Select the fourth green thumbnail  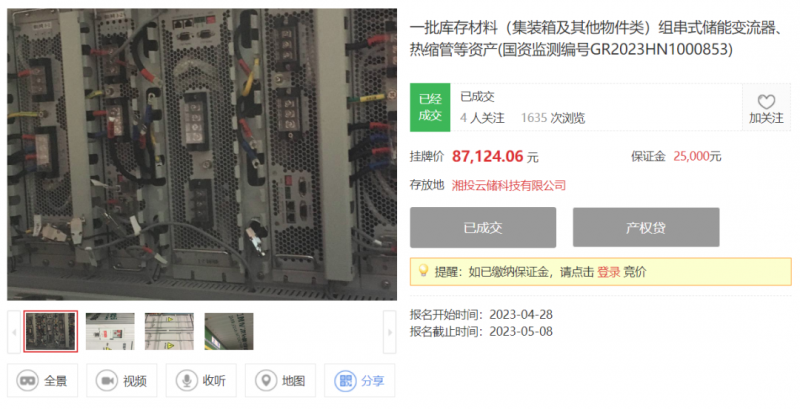pyautogui.click(x=229, y=331)
